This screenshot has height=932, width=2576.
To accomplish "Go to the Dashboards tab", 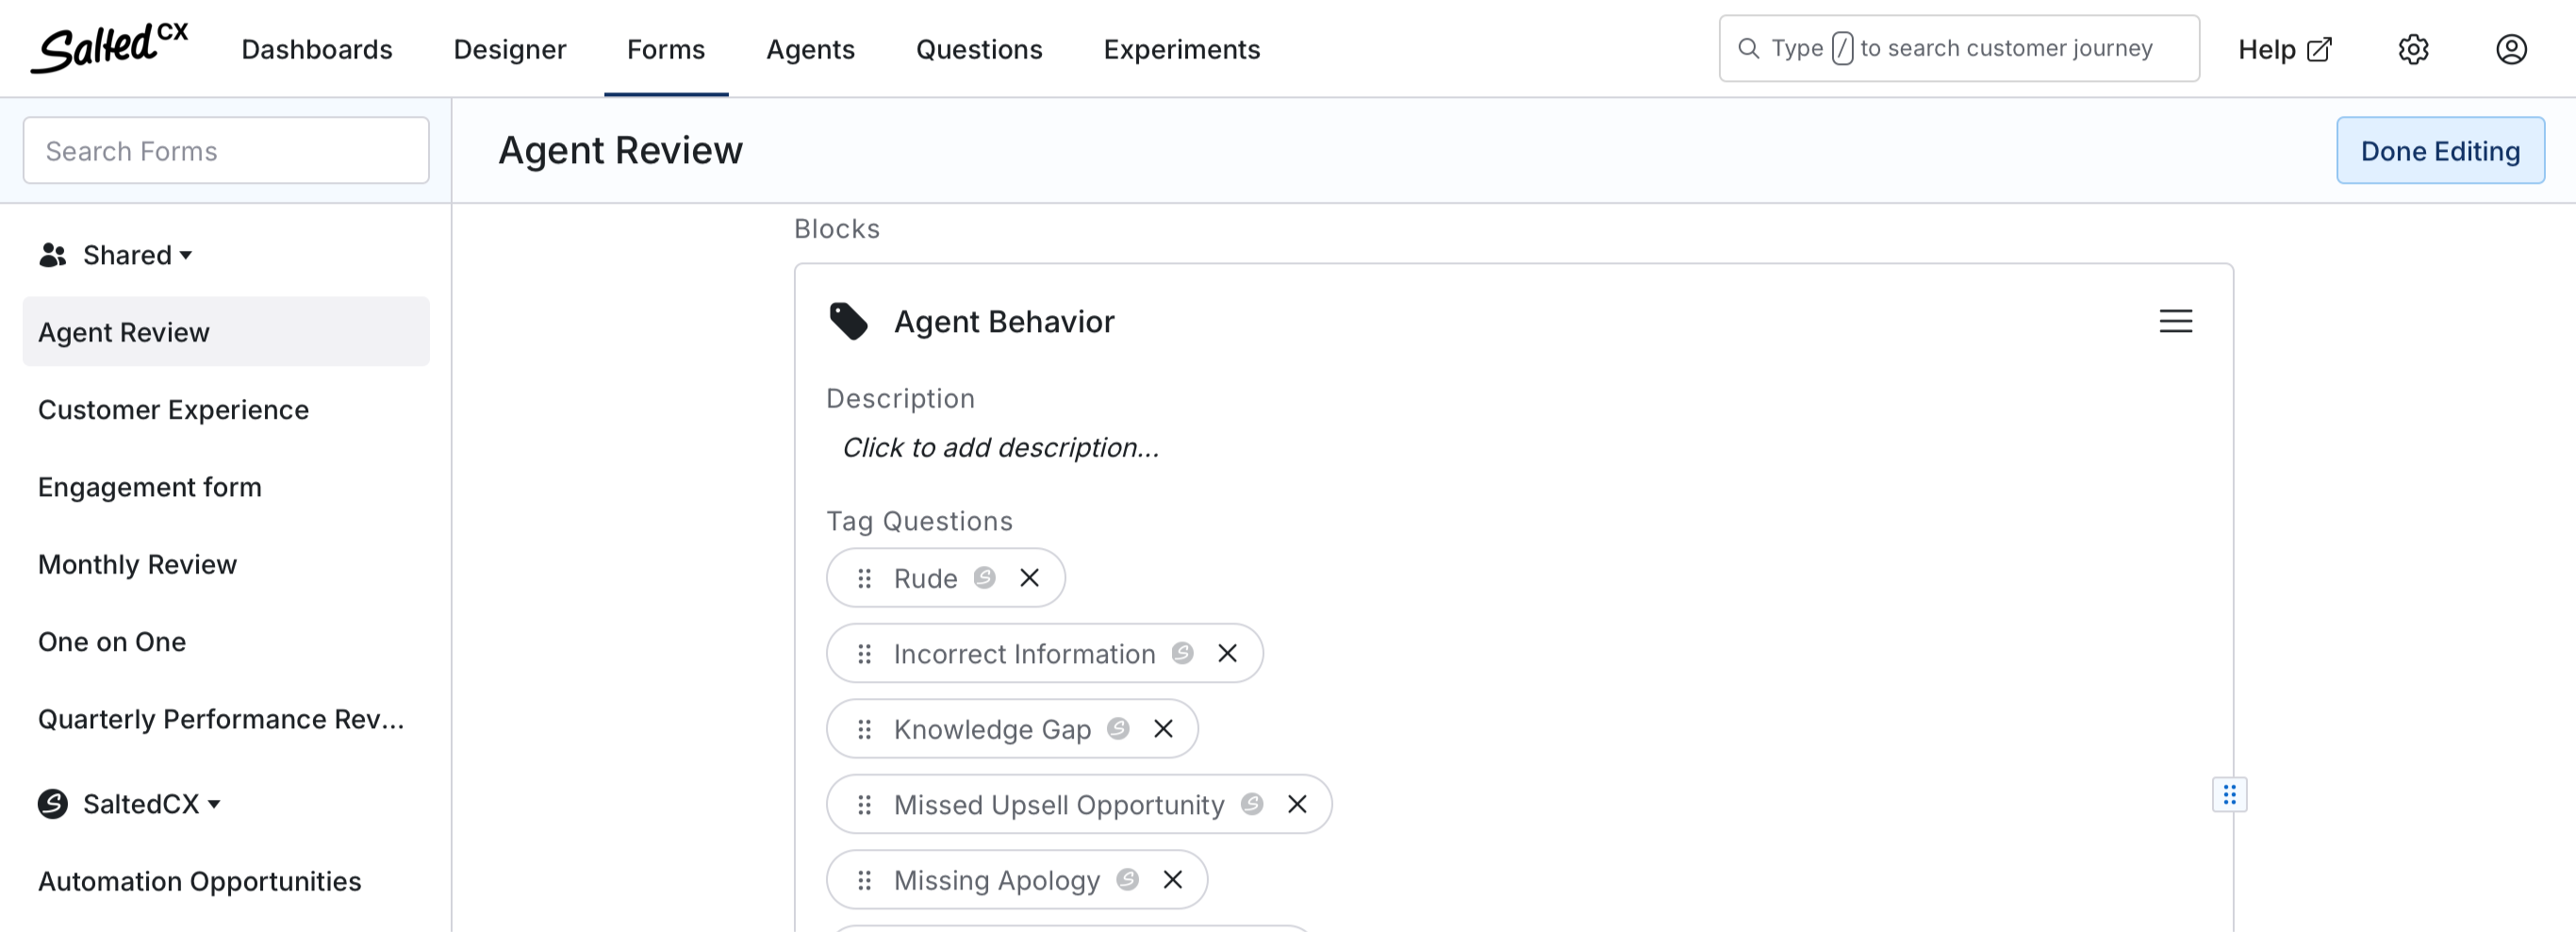I will (317, 49).
